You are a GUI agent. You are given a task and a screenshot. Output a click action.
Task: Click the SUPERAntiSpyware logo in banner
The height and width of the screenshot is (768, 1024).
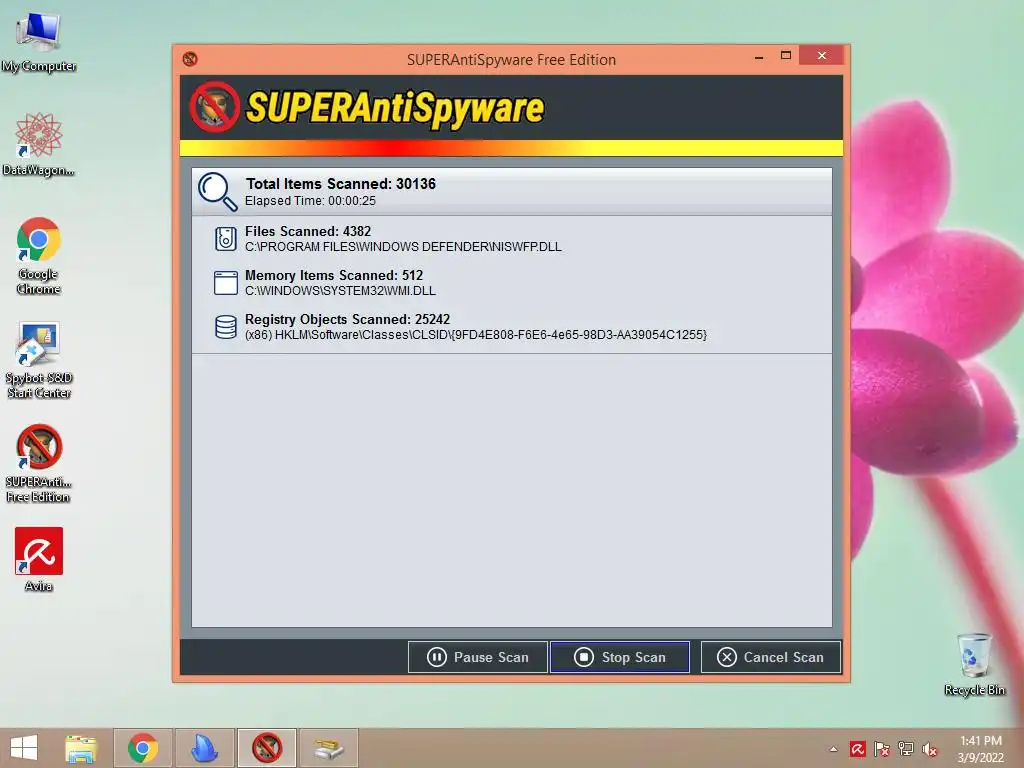pyautogui.click(x=367, y=107)
